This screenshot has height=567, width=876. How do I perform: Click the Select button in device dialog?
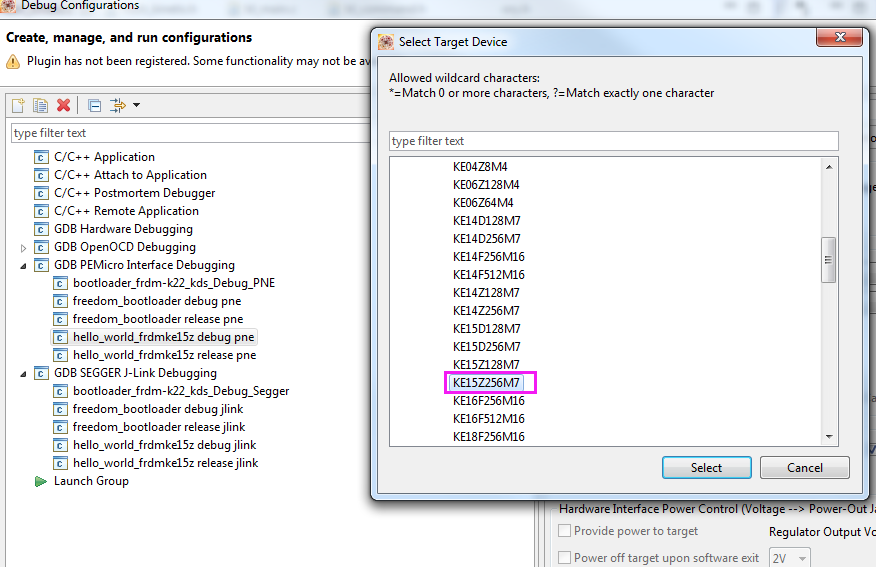706,468
